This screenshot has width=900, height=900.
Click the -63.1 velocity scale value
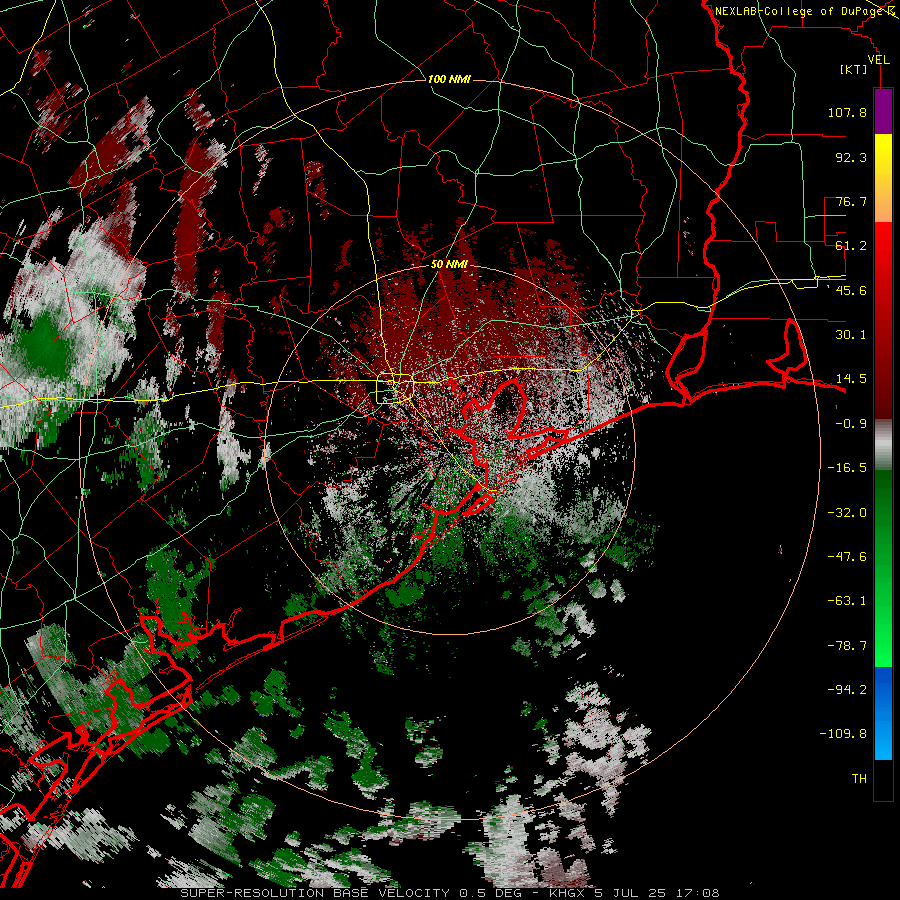tap(847, 601)
